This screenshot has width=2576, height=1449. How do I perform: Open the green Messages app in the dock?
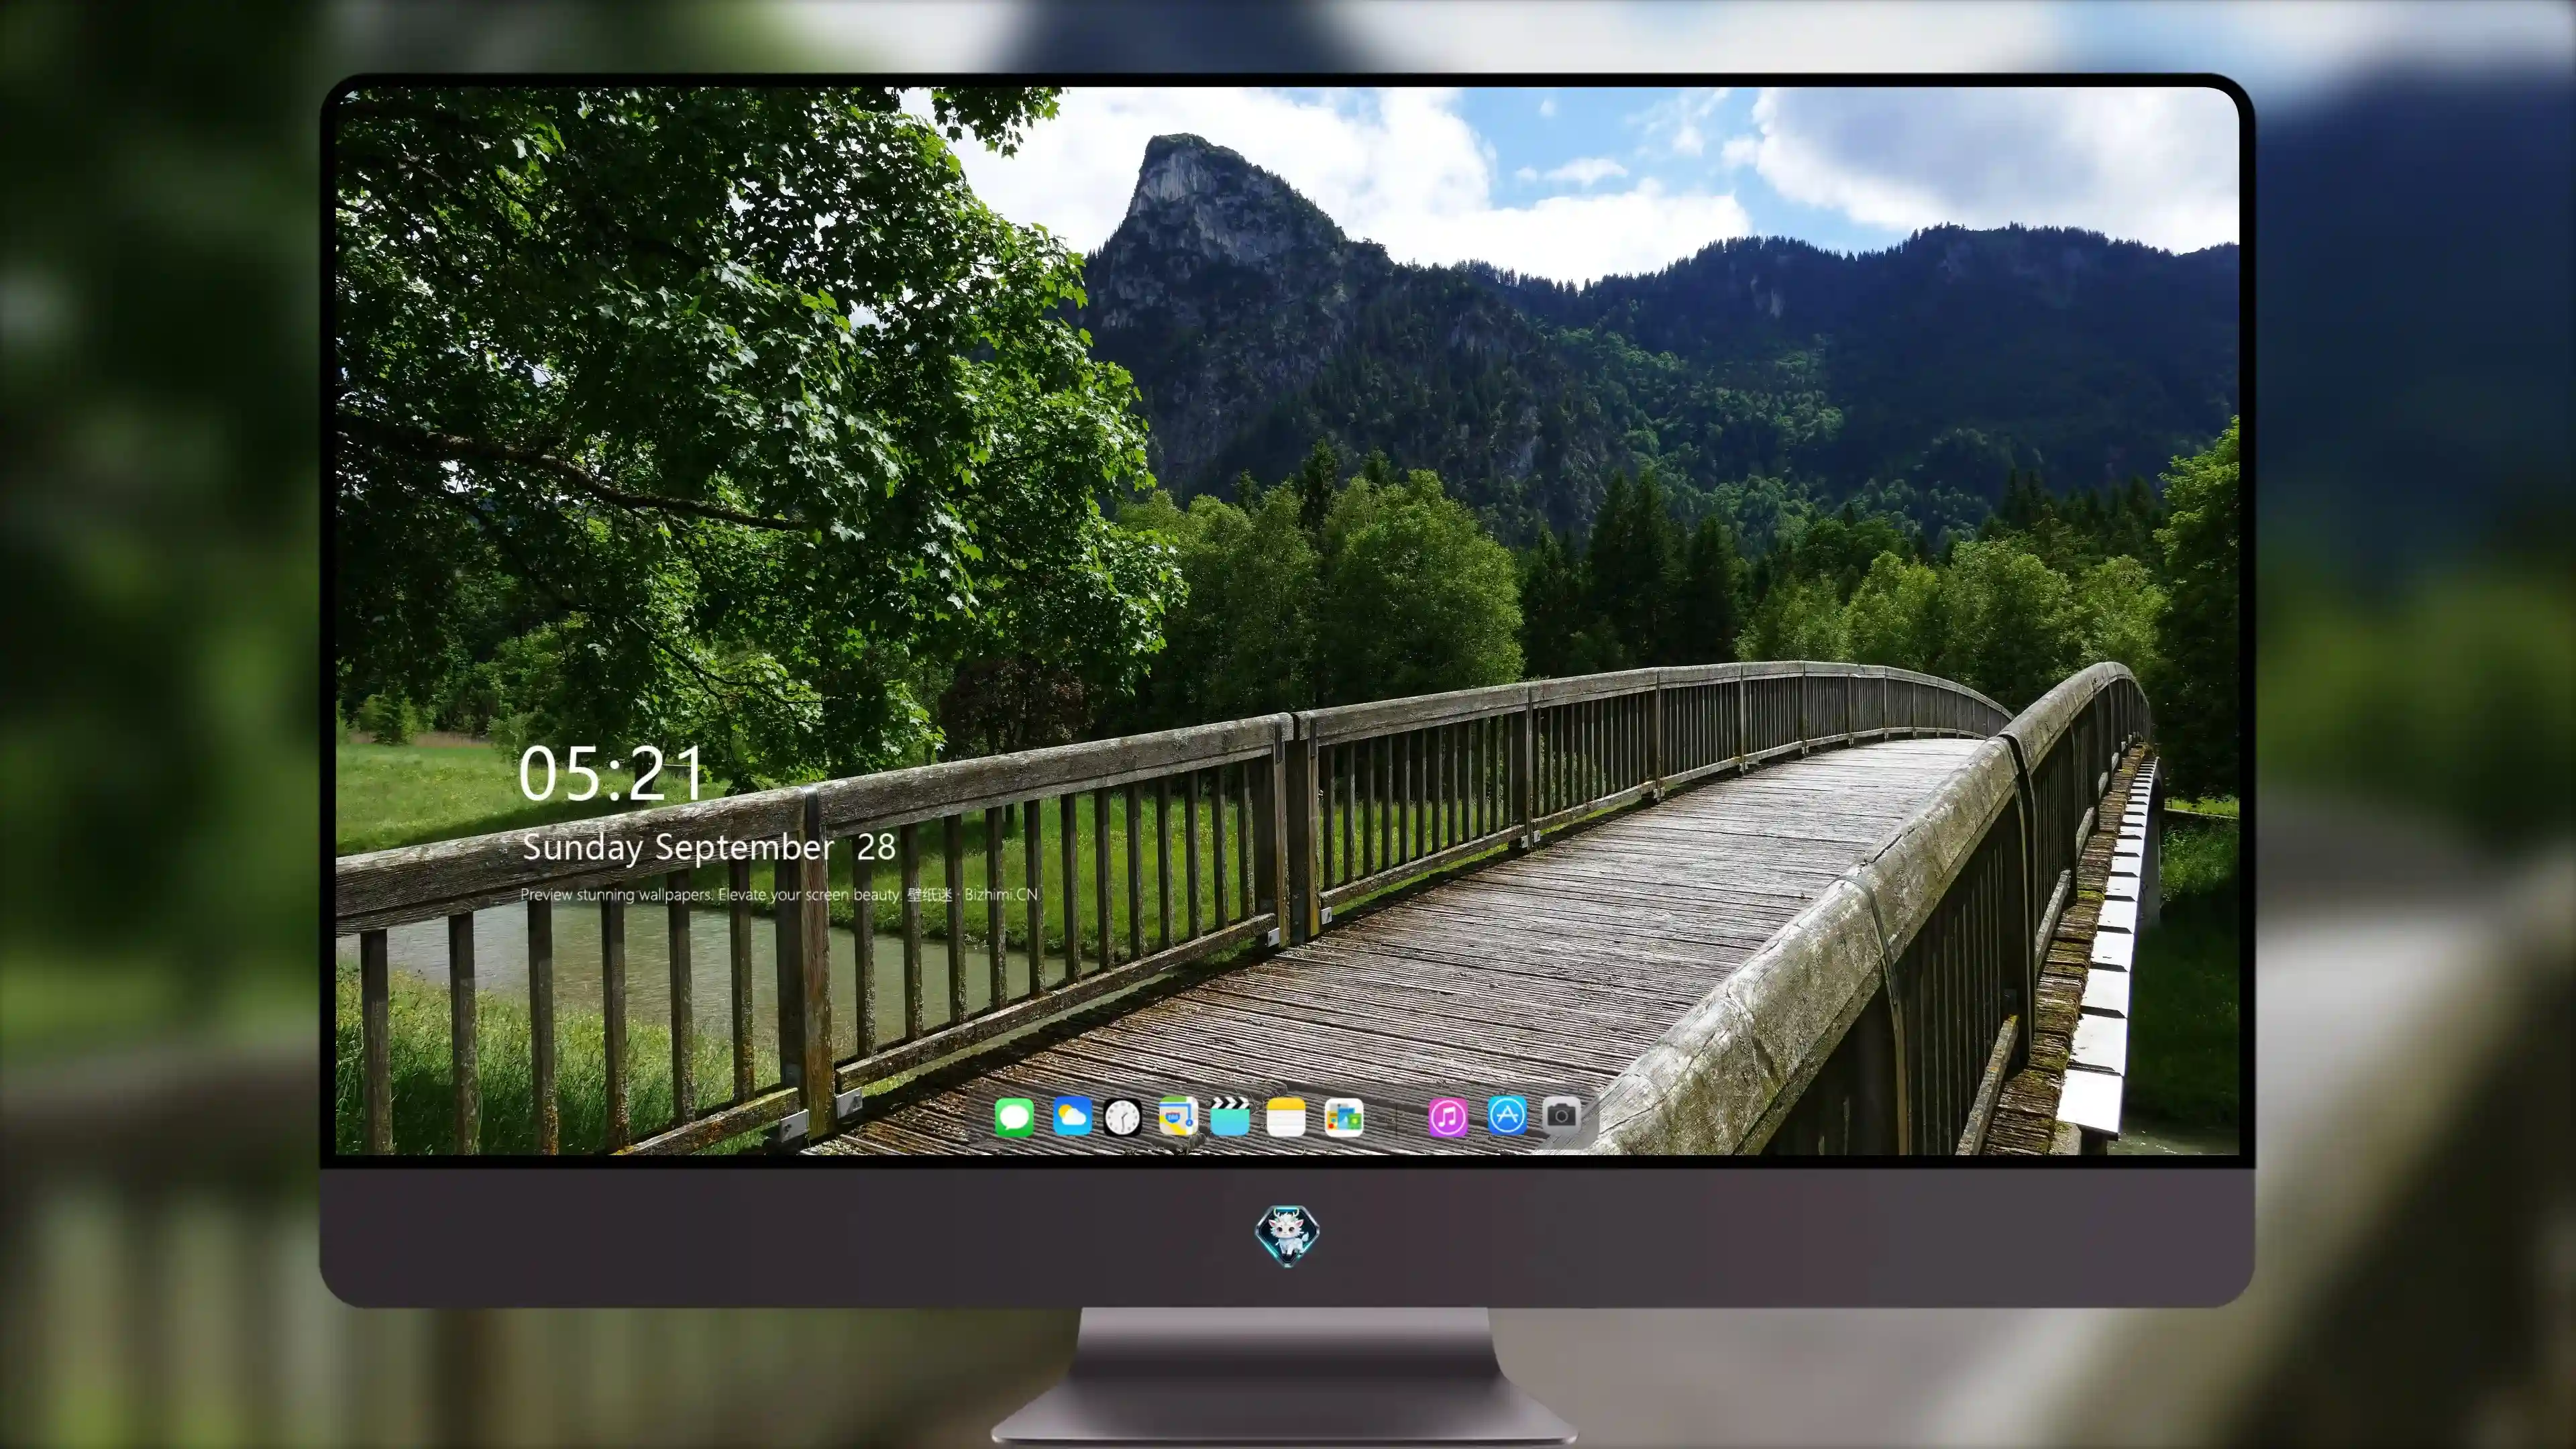[1014, 1117]
